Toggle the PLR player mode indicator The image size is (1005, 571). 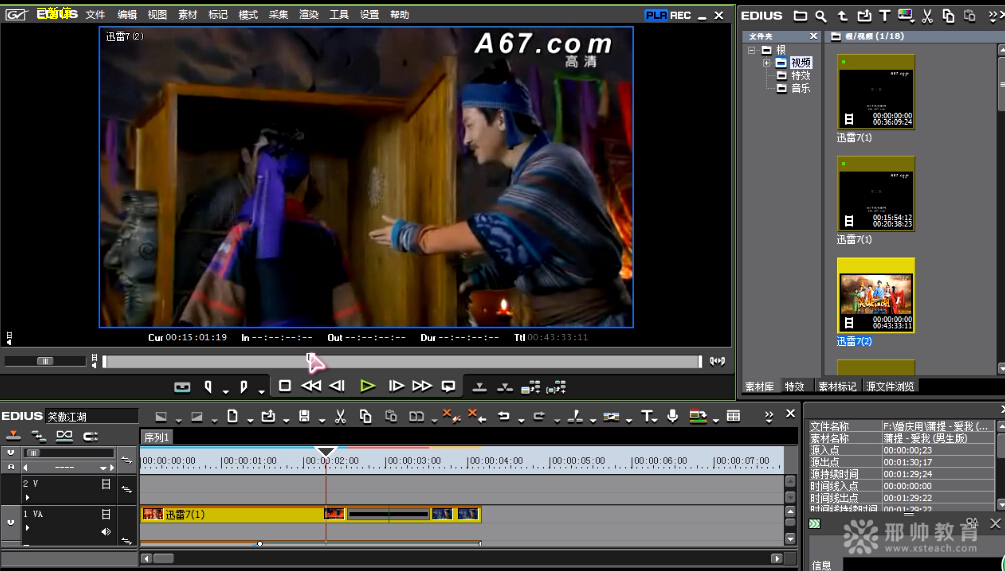[x=656, y=15]
